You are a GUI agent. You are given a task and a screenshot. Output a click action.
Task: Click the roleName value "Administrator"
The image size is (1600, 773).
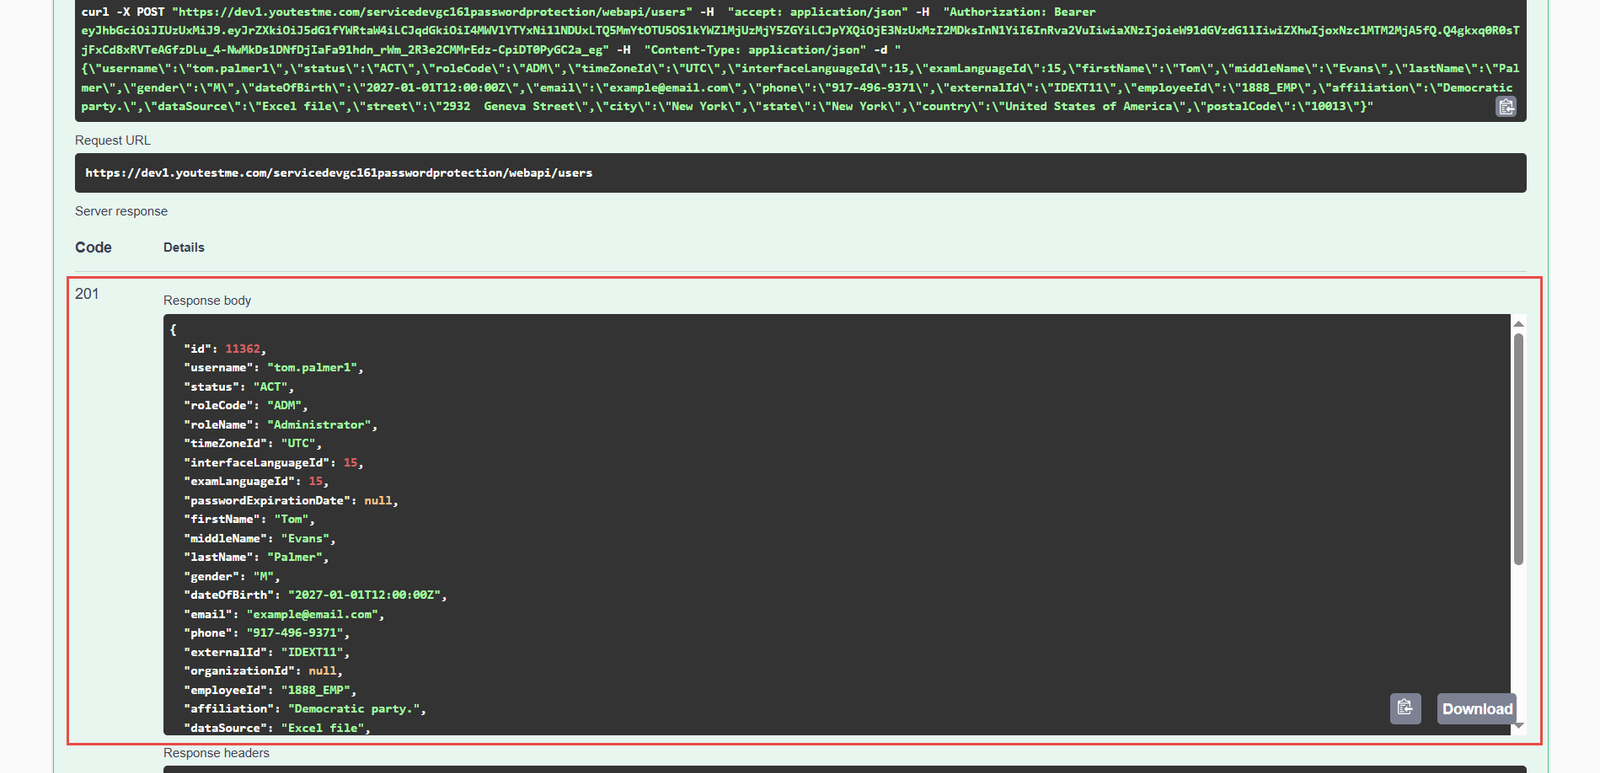pyautogui.click(x=320, y=425)
